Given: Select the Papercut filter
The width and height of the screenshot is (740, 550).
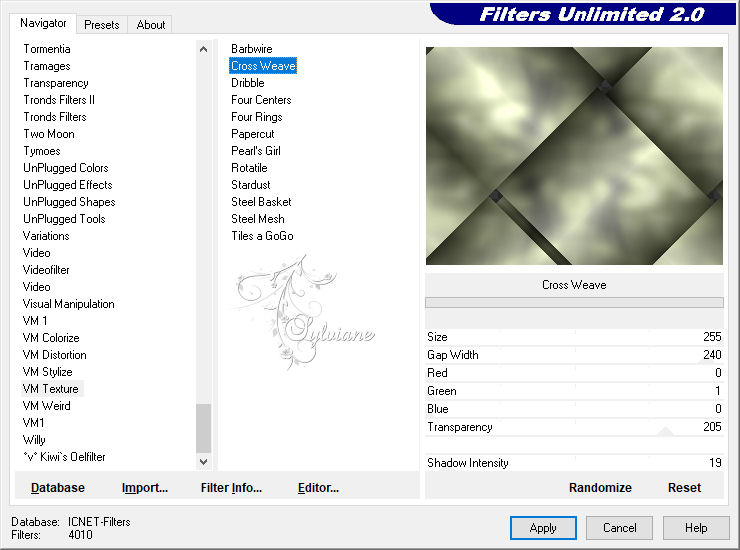Looking at the screenshot, I should click(x=252, y=134).
